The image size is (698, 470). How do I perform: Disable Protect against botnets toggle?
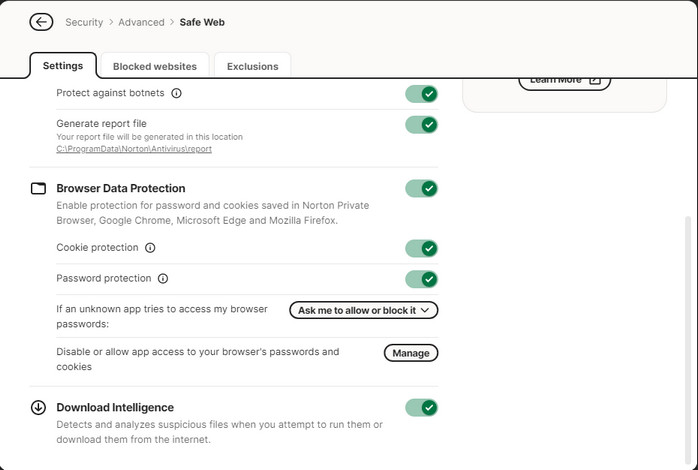coord(422,94)
